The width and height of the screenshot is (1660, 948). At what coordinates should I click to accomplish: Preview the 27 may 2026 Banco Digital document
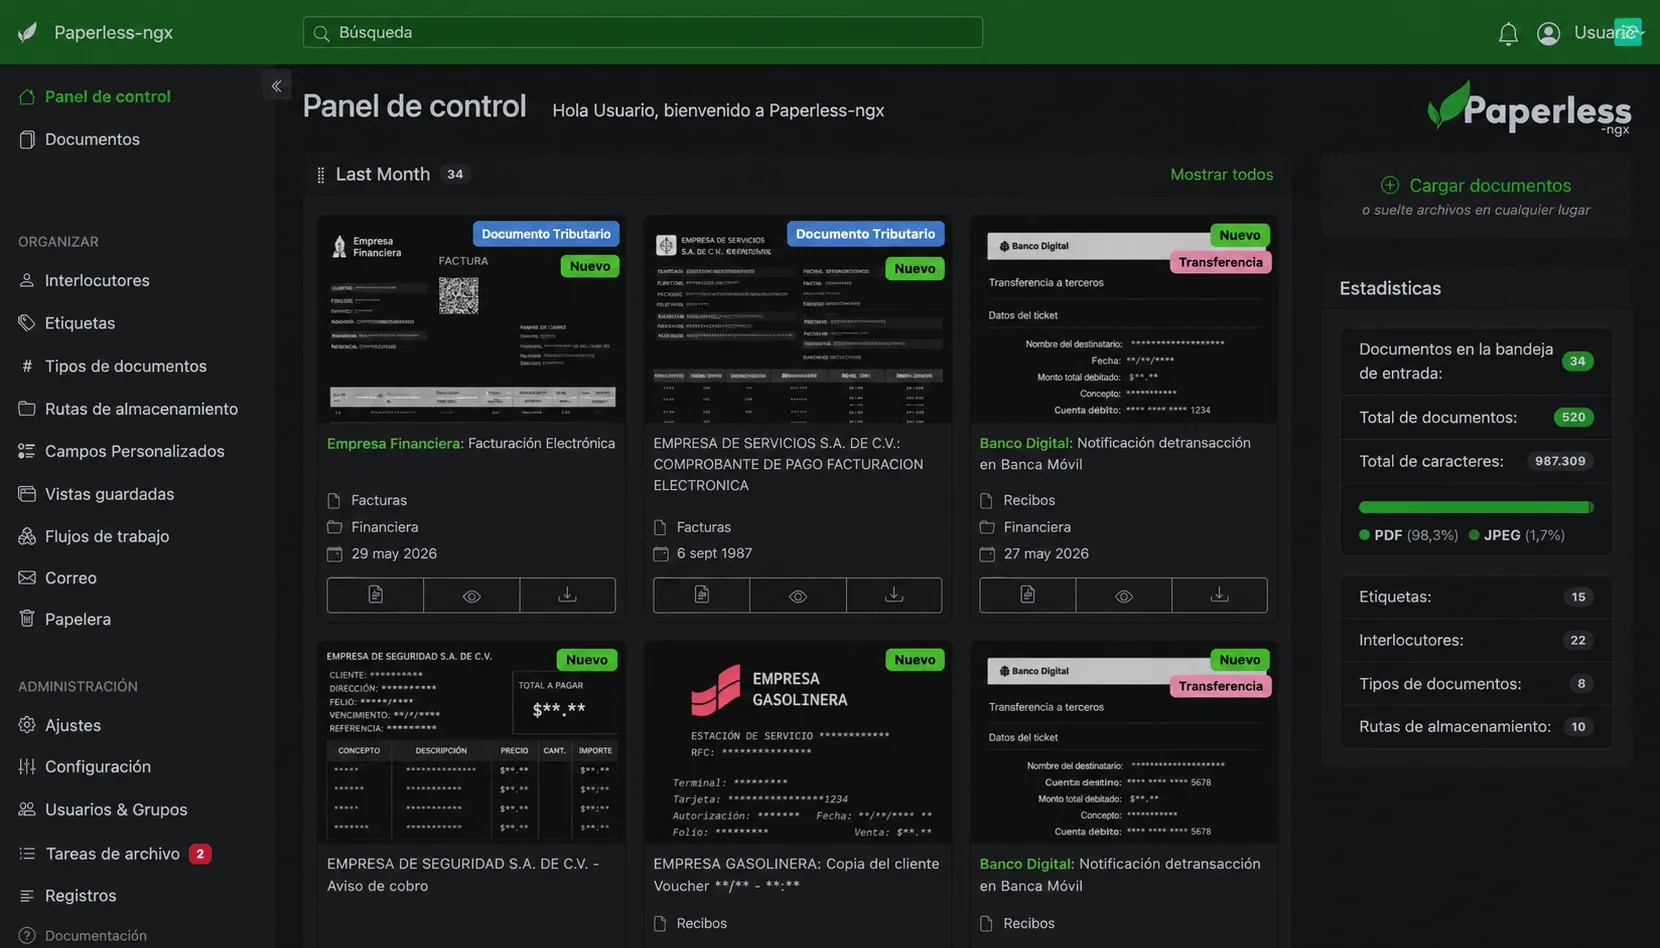[1124, 595]
